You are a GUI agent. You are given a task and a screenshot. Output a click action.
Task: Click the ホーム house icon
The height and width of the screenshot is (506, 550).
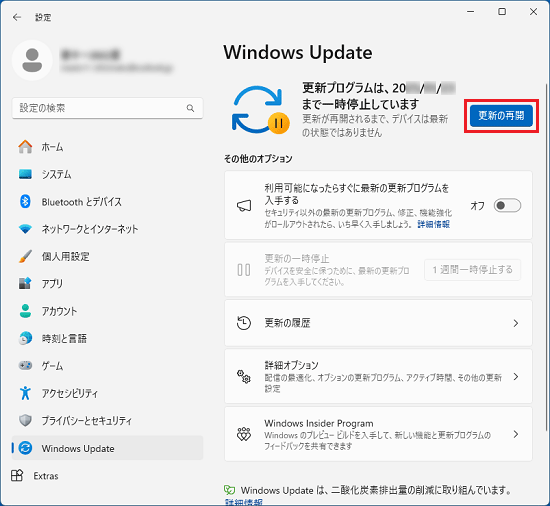(x=25, y=147)
